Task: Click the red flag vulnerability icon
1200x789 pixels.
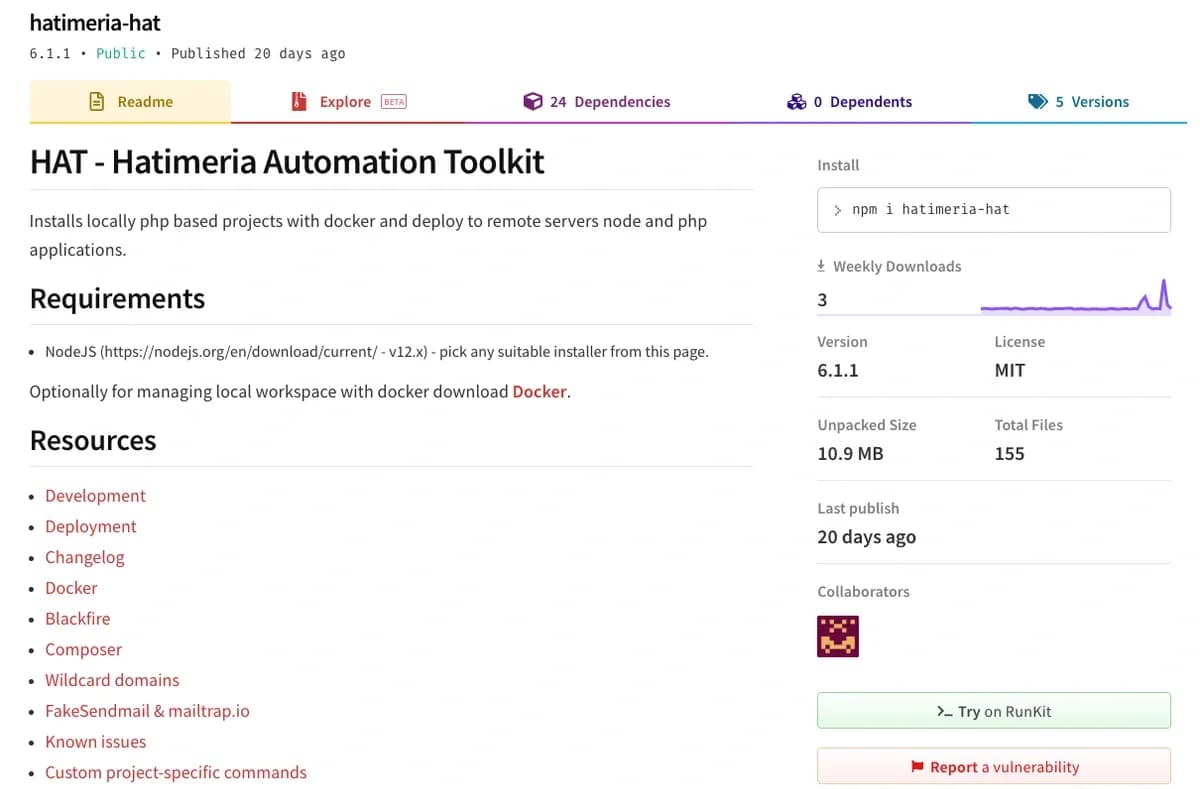Action: 917,767
